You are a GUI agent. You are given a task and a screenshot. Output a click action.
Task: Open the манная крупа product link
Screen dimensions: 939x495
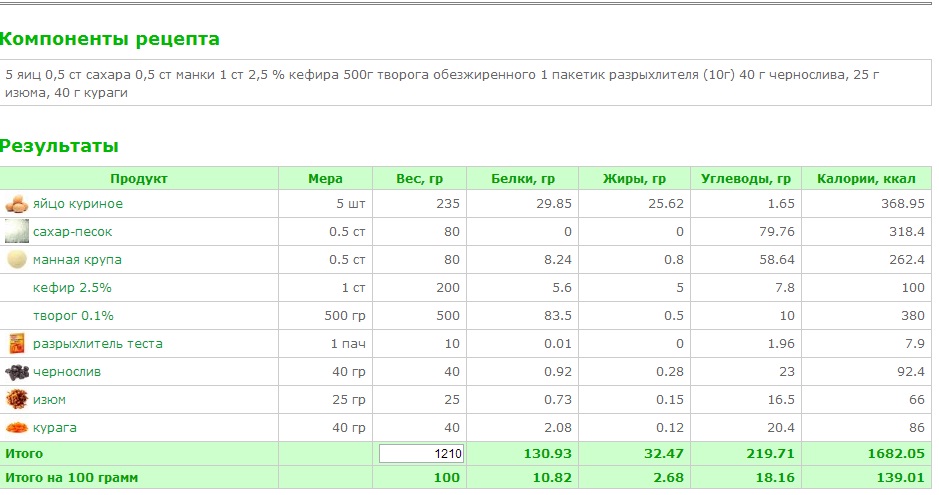pos(77,260)
